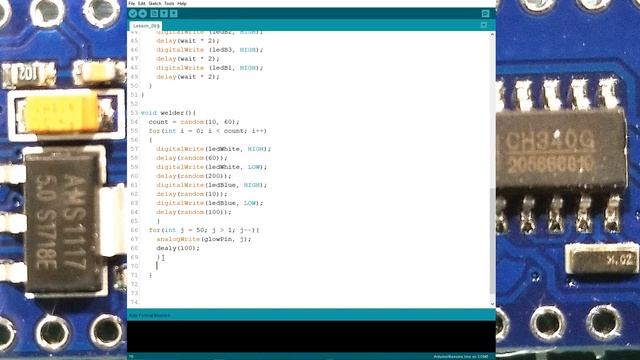This screenshot has width=640, height=360.
Task: Open the Serial Monitor icon
Action: tap(485, 13)
